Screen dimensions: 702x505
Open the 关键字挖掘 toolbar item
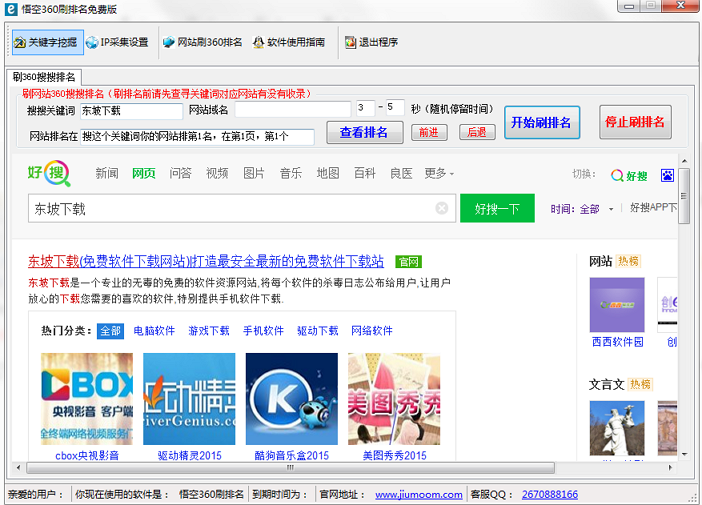coord(47,43)
